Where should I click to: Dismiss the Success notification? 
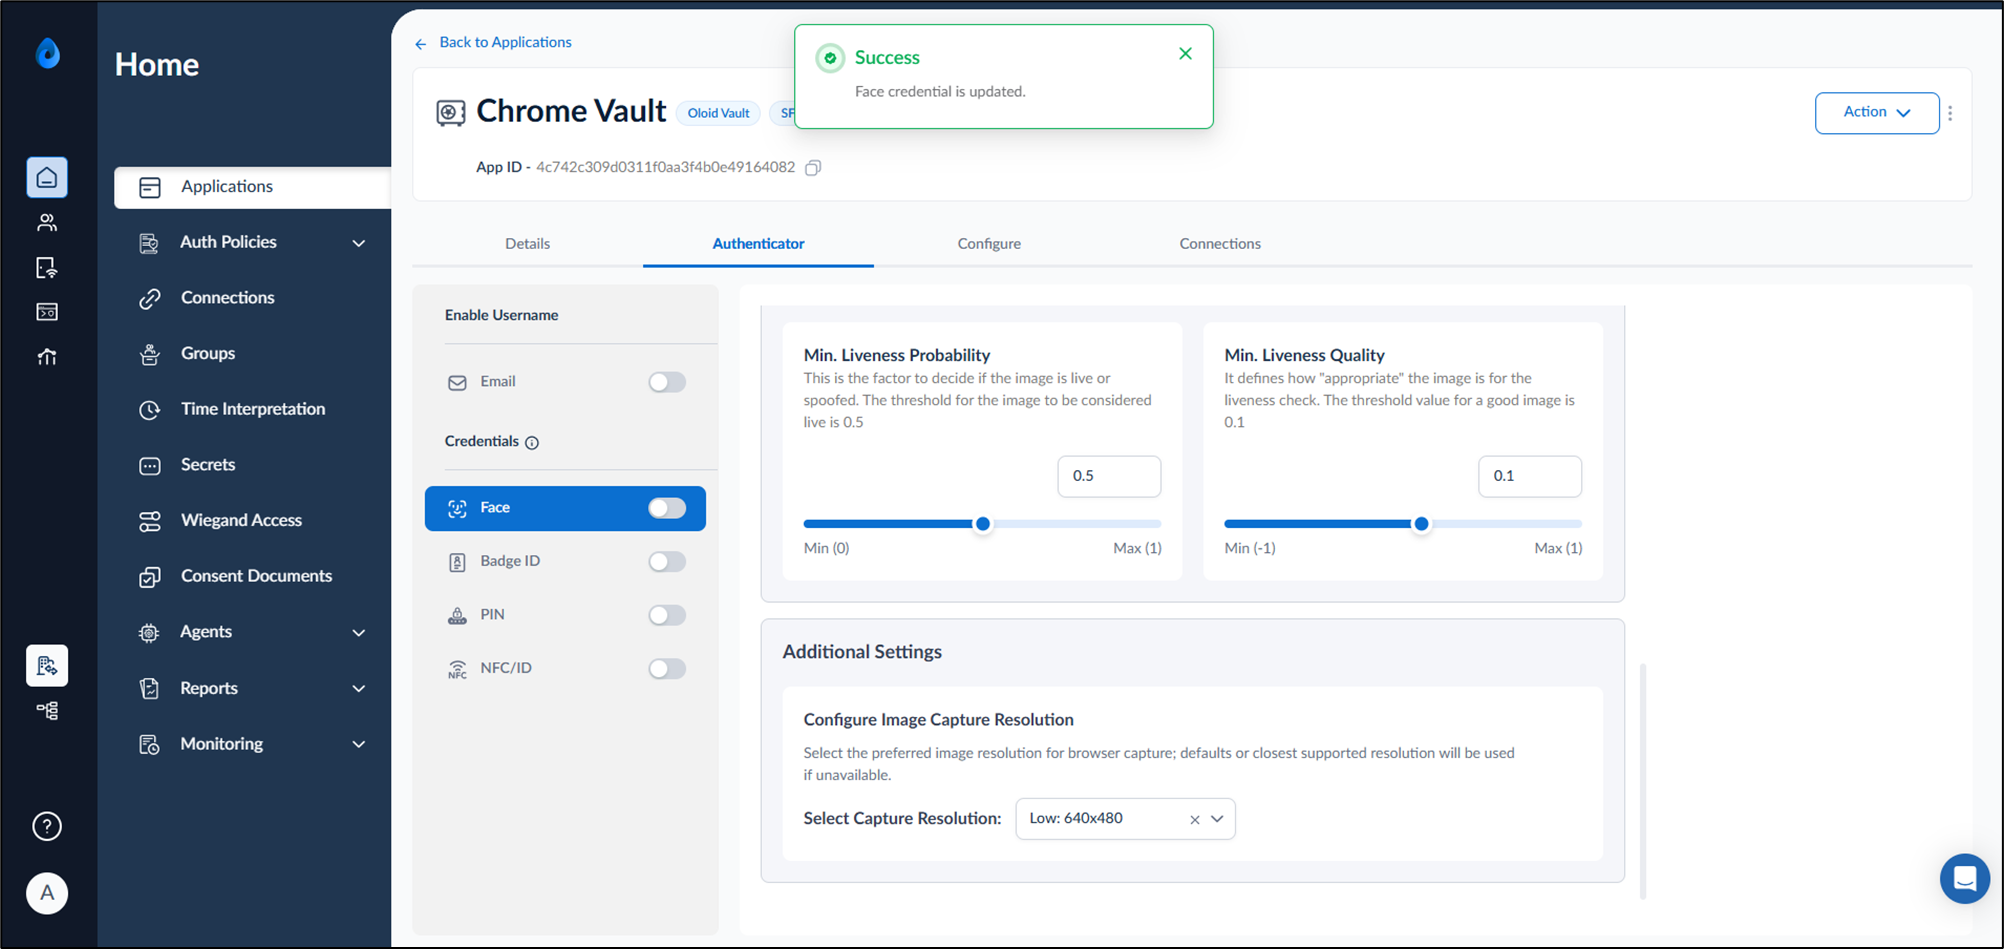point(1185,54)
